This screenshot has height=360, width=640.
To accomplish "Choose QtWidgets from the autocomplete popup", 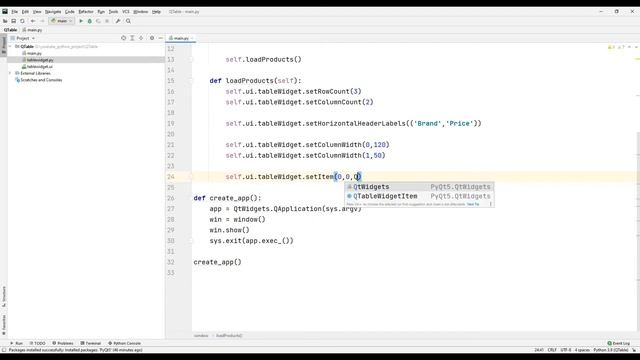I will click(x=420, y=187).
